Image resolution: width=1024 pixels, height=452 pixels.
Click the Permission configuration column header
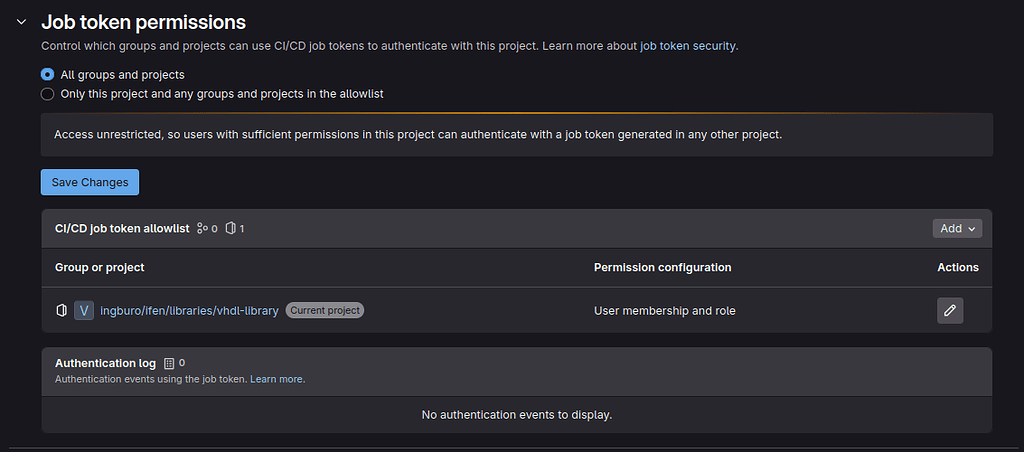click(x=662, y=267)
